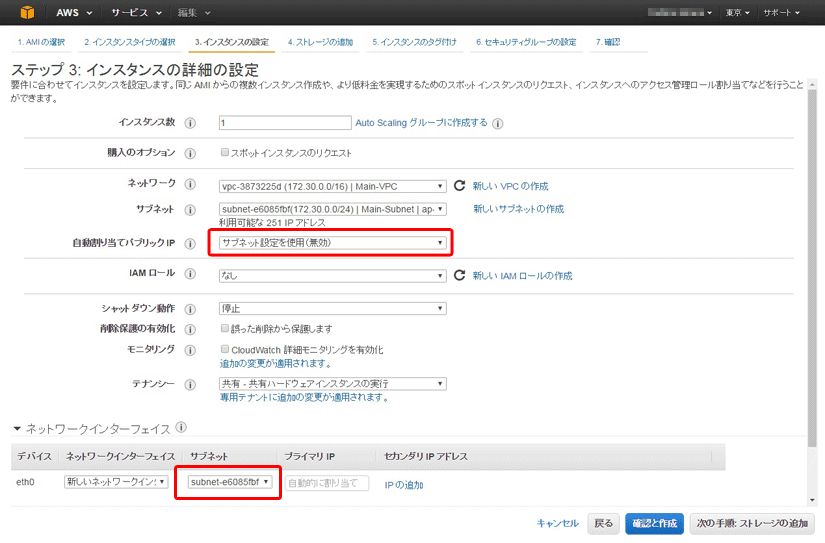Open the シャットダウン動作 dropdown
Viewport: 825px width, 543px height.
point(332,309)
